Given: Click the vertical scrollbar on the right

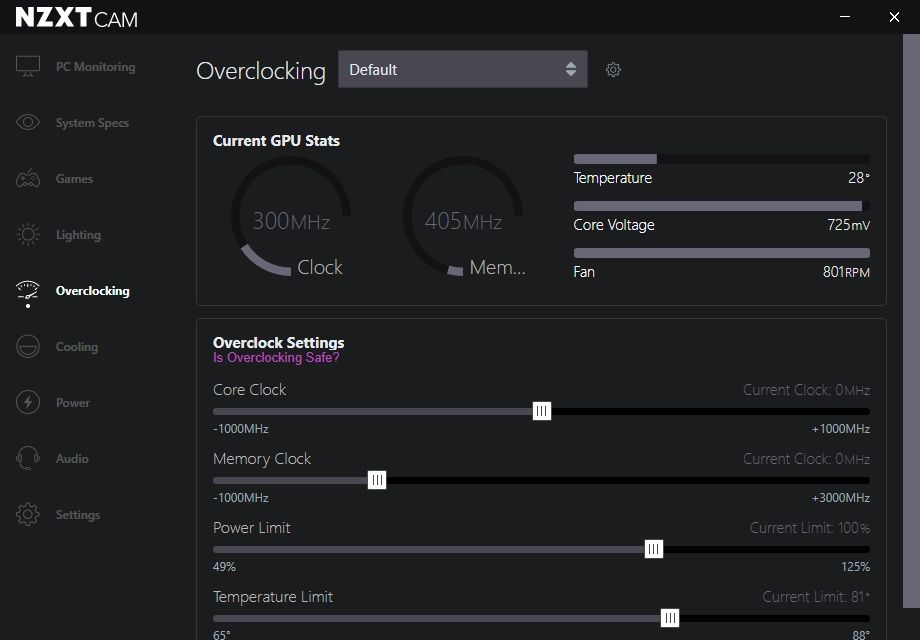Looking at the screenshot, I should tap(911, 321).
